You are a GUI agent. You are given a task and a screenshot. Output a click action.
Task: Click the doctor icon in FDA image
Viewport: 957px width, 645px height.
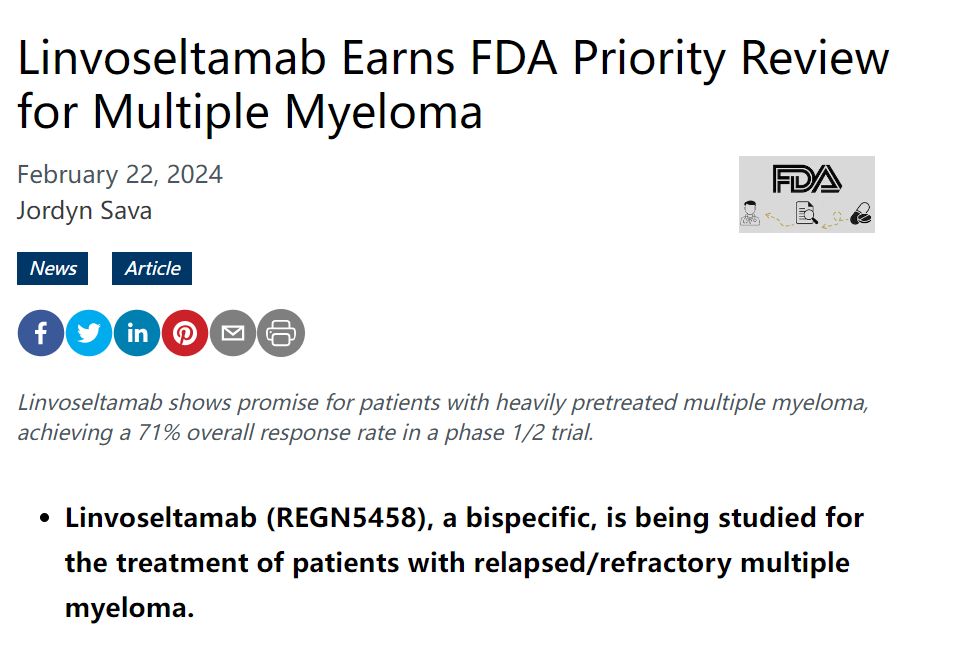click(750, 214)
